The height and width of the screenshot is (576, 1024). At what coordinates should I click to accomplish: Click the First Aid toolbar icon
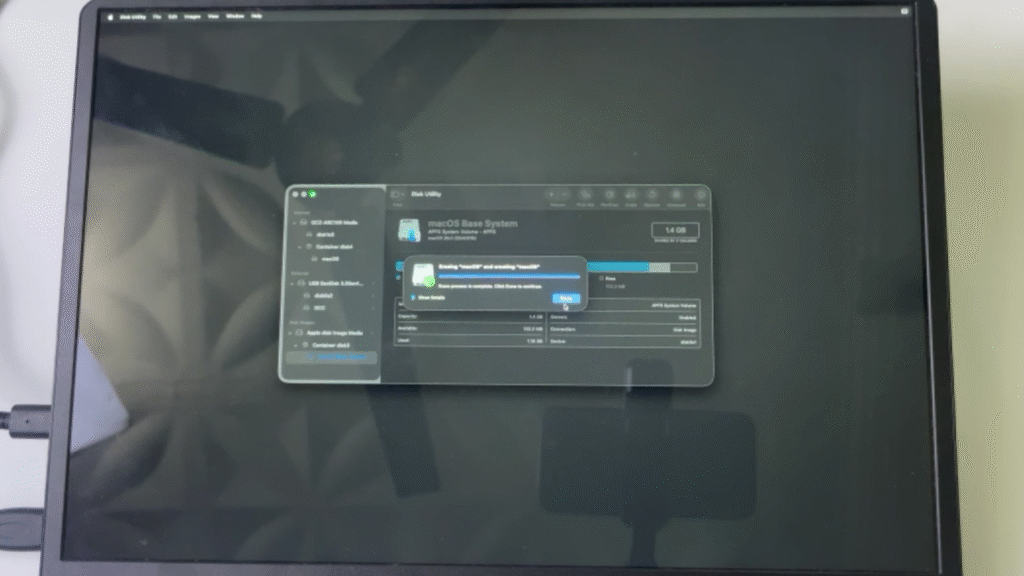coord(585,195)
